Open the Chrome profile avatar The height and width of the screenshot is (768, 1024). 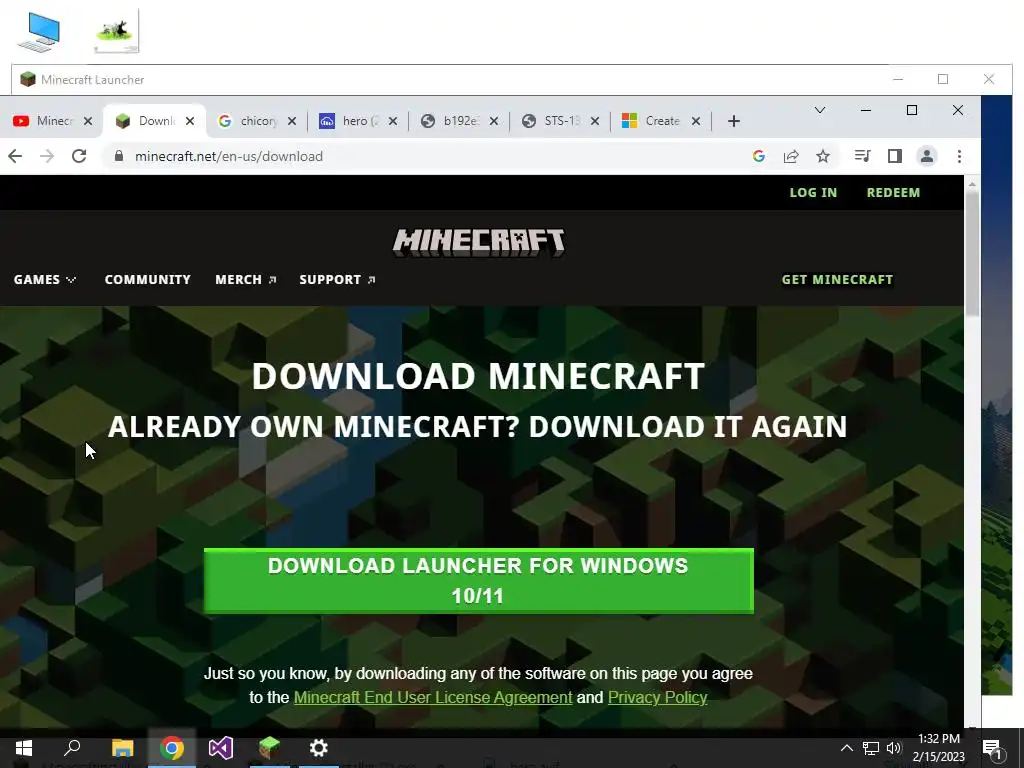[927, 156]
